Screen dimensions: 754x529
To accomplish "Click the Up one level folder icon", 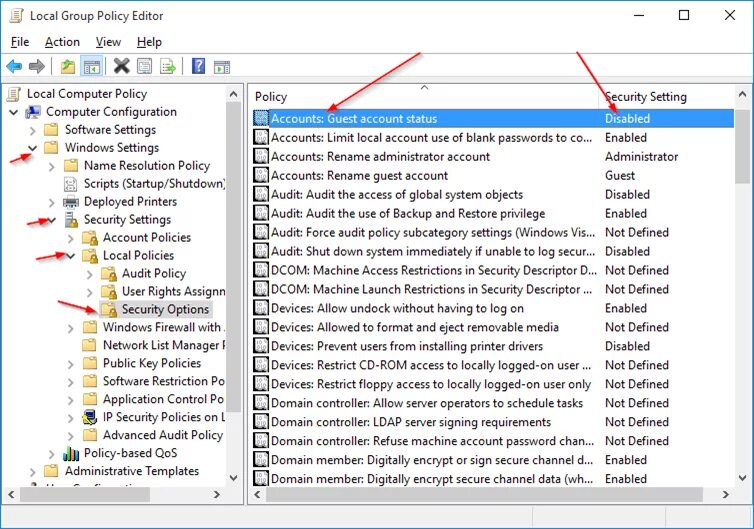I will 68,66.
